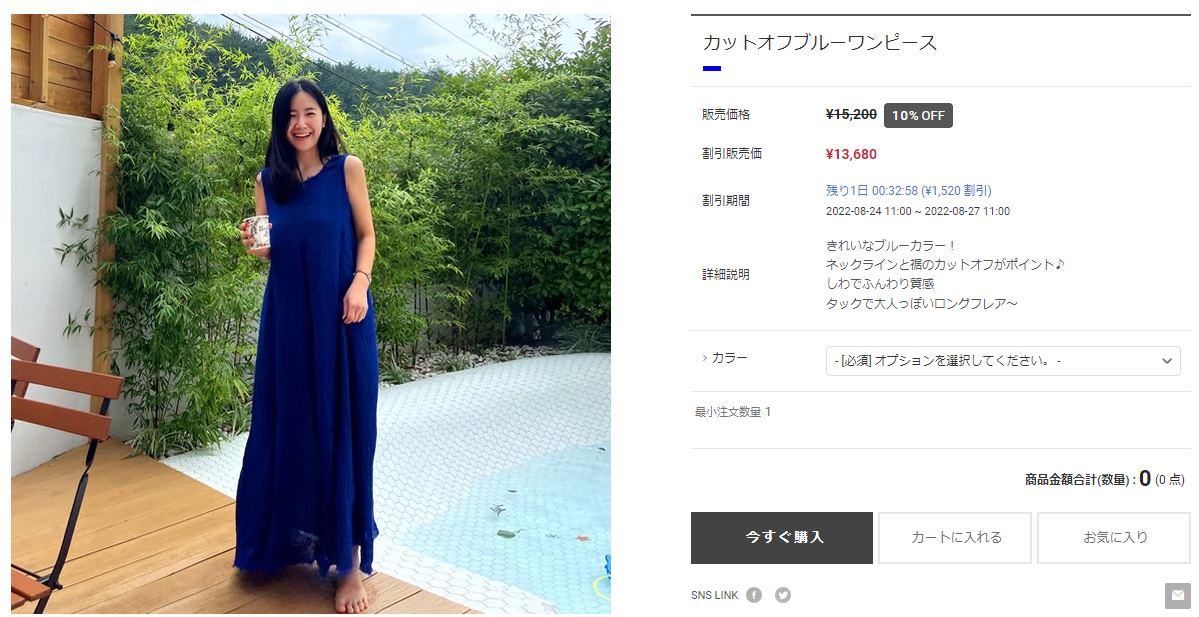Open the カラー option select box
Image resolution: width=1199 pixels, height=617 pixels.
click(x=1003, y=361)
